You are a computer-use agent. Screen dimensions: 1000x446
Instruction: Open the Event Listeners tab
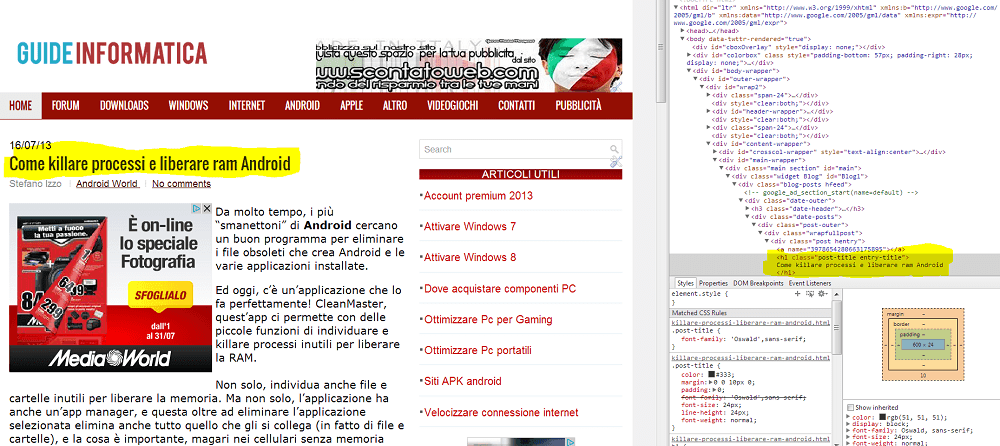pyautogui.click(x=810, y=283)
